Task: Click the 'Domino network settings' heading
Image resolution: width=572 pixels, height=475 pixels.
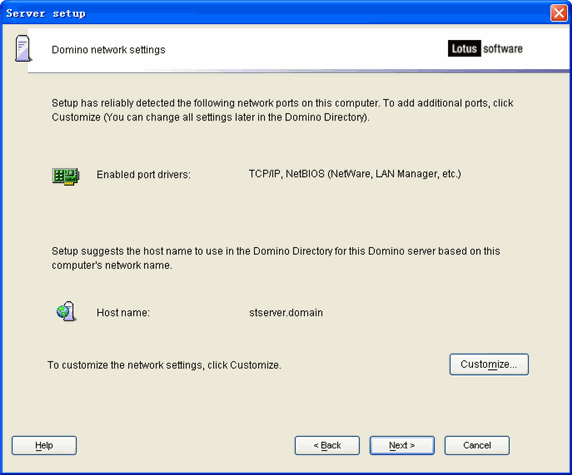Action: point(108,50)
